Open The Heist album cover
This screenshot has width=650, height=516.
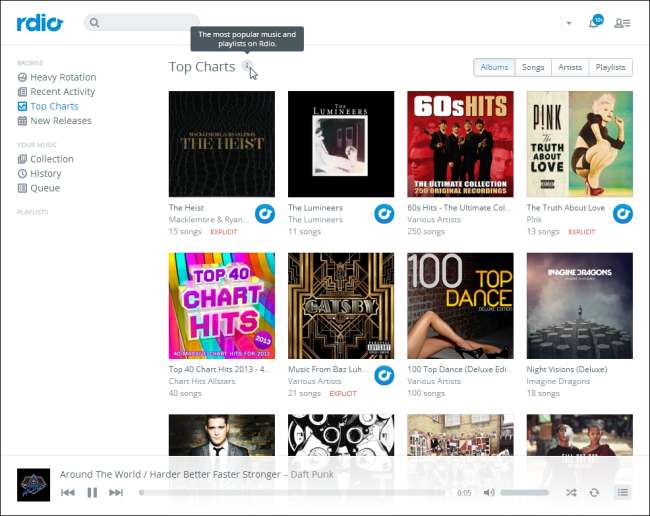click(222, 144)
